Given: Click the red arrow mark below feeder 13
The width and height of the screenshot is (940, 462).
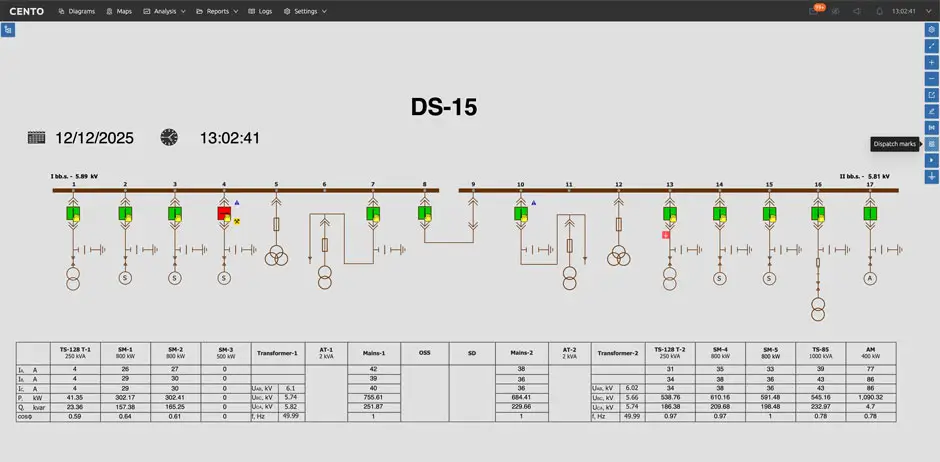Looking at the screenshot, I should 665,235.
